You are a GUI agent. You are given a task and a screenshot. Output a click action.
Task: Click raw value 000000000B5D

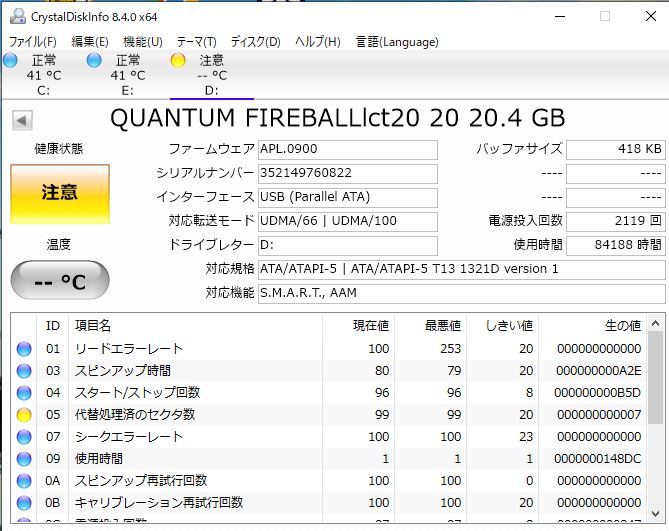[597, 393]
